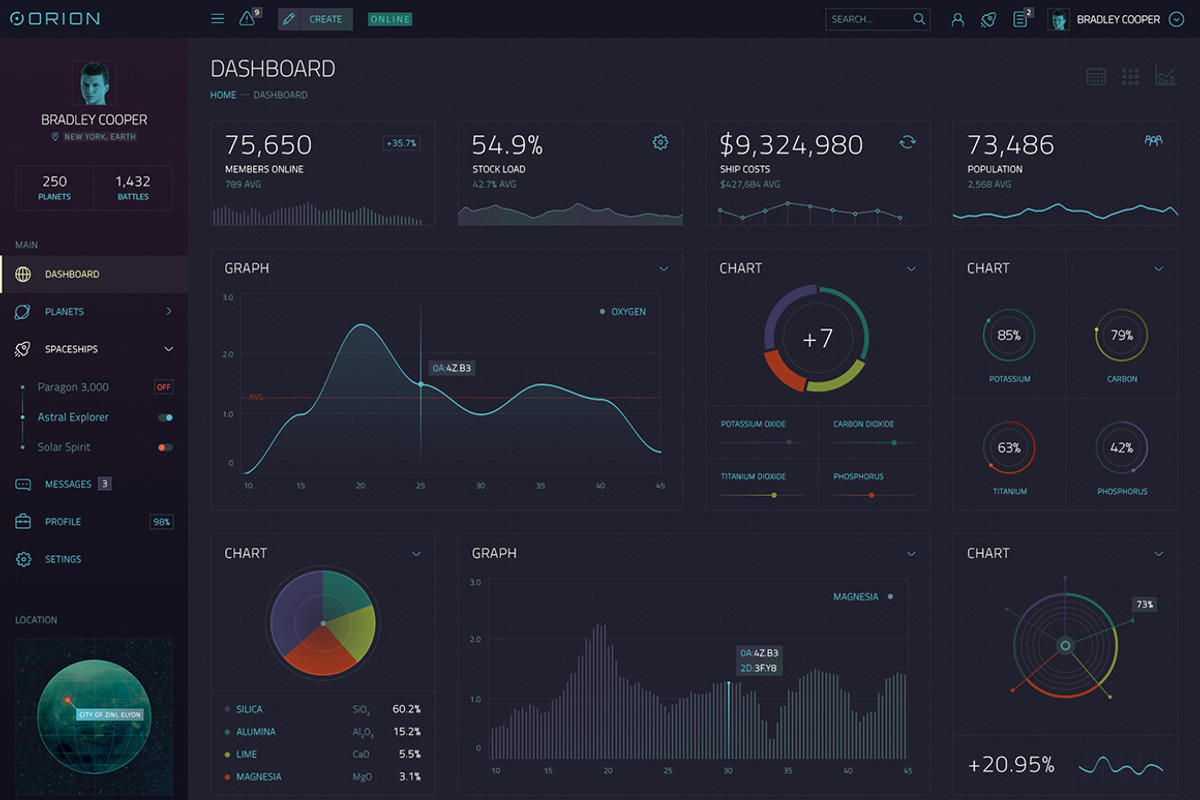1200x800 pixels.
Task: Open the alerts bell with 9 notifications
Action: coord(246,18)
